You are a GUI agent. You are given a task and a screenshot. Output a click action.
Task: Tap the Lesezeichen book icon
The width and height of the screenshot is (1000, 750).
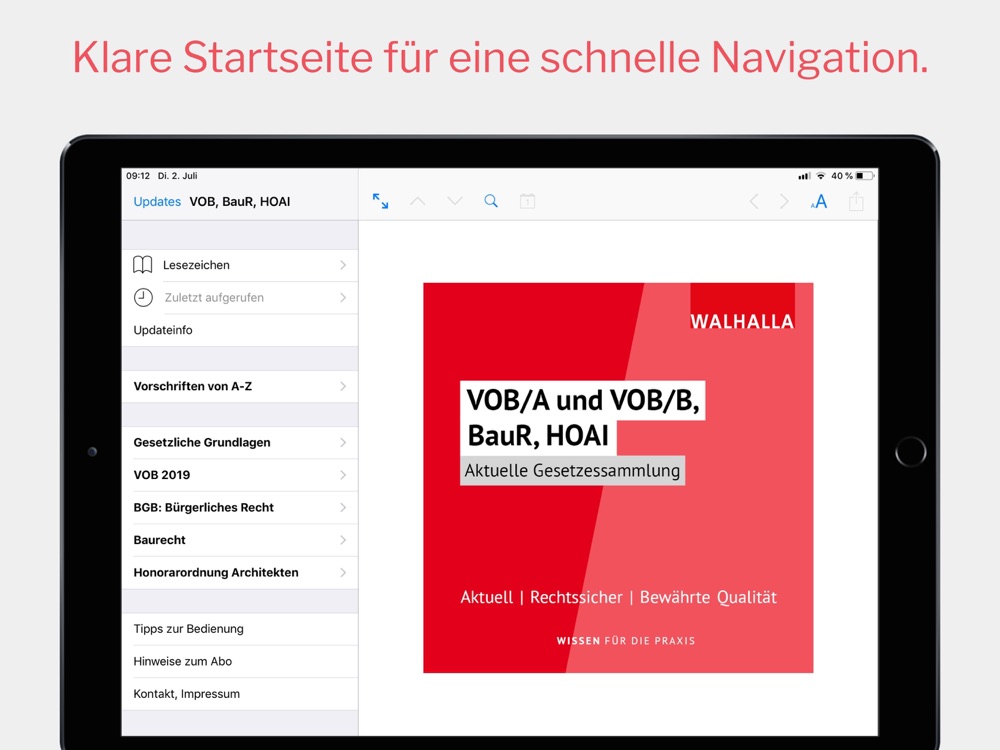[x=143, y=265]
